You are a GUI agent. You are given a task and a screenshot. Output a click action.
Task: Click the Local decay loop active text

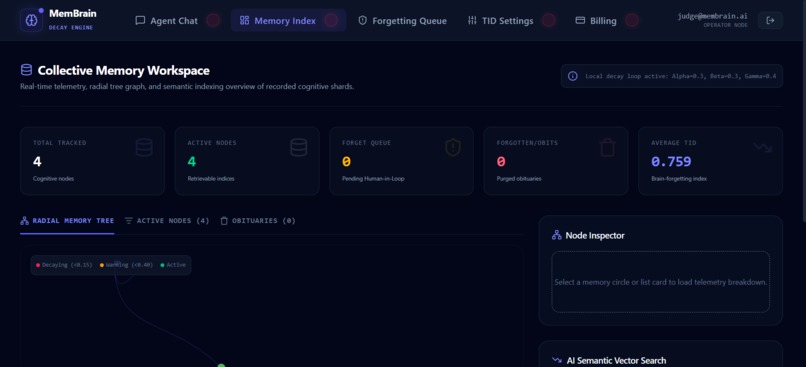tap(681, 76)
